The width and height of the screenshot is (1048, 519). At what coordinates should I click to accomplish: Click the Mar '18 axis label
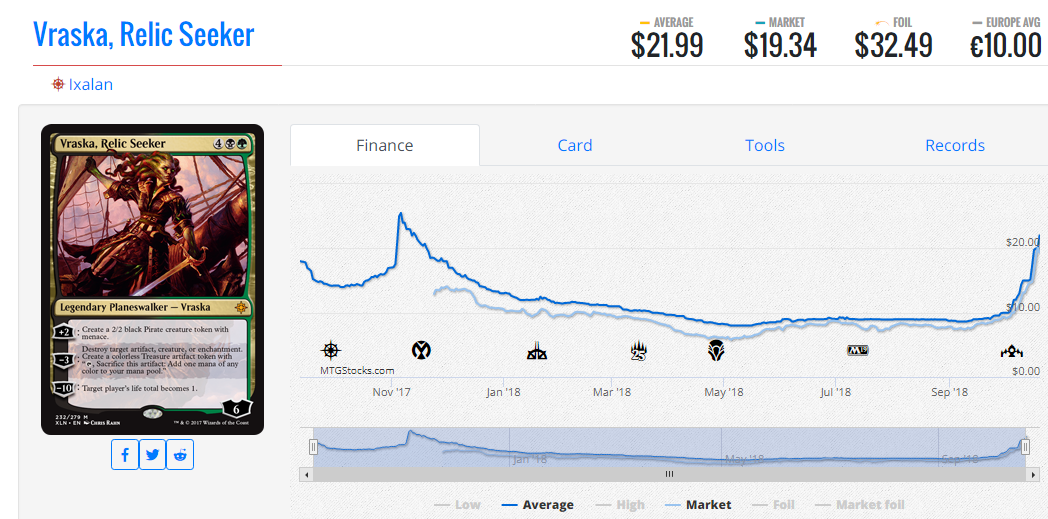point(612,392)
